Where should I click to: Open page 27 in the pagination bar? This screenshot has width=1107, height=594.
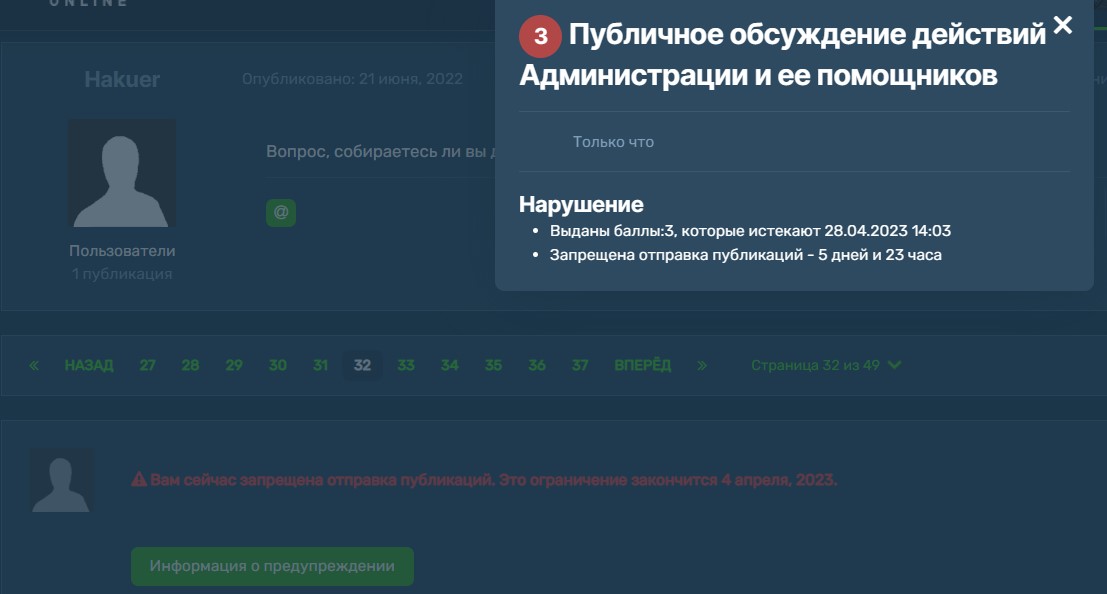tap(147, 365)
